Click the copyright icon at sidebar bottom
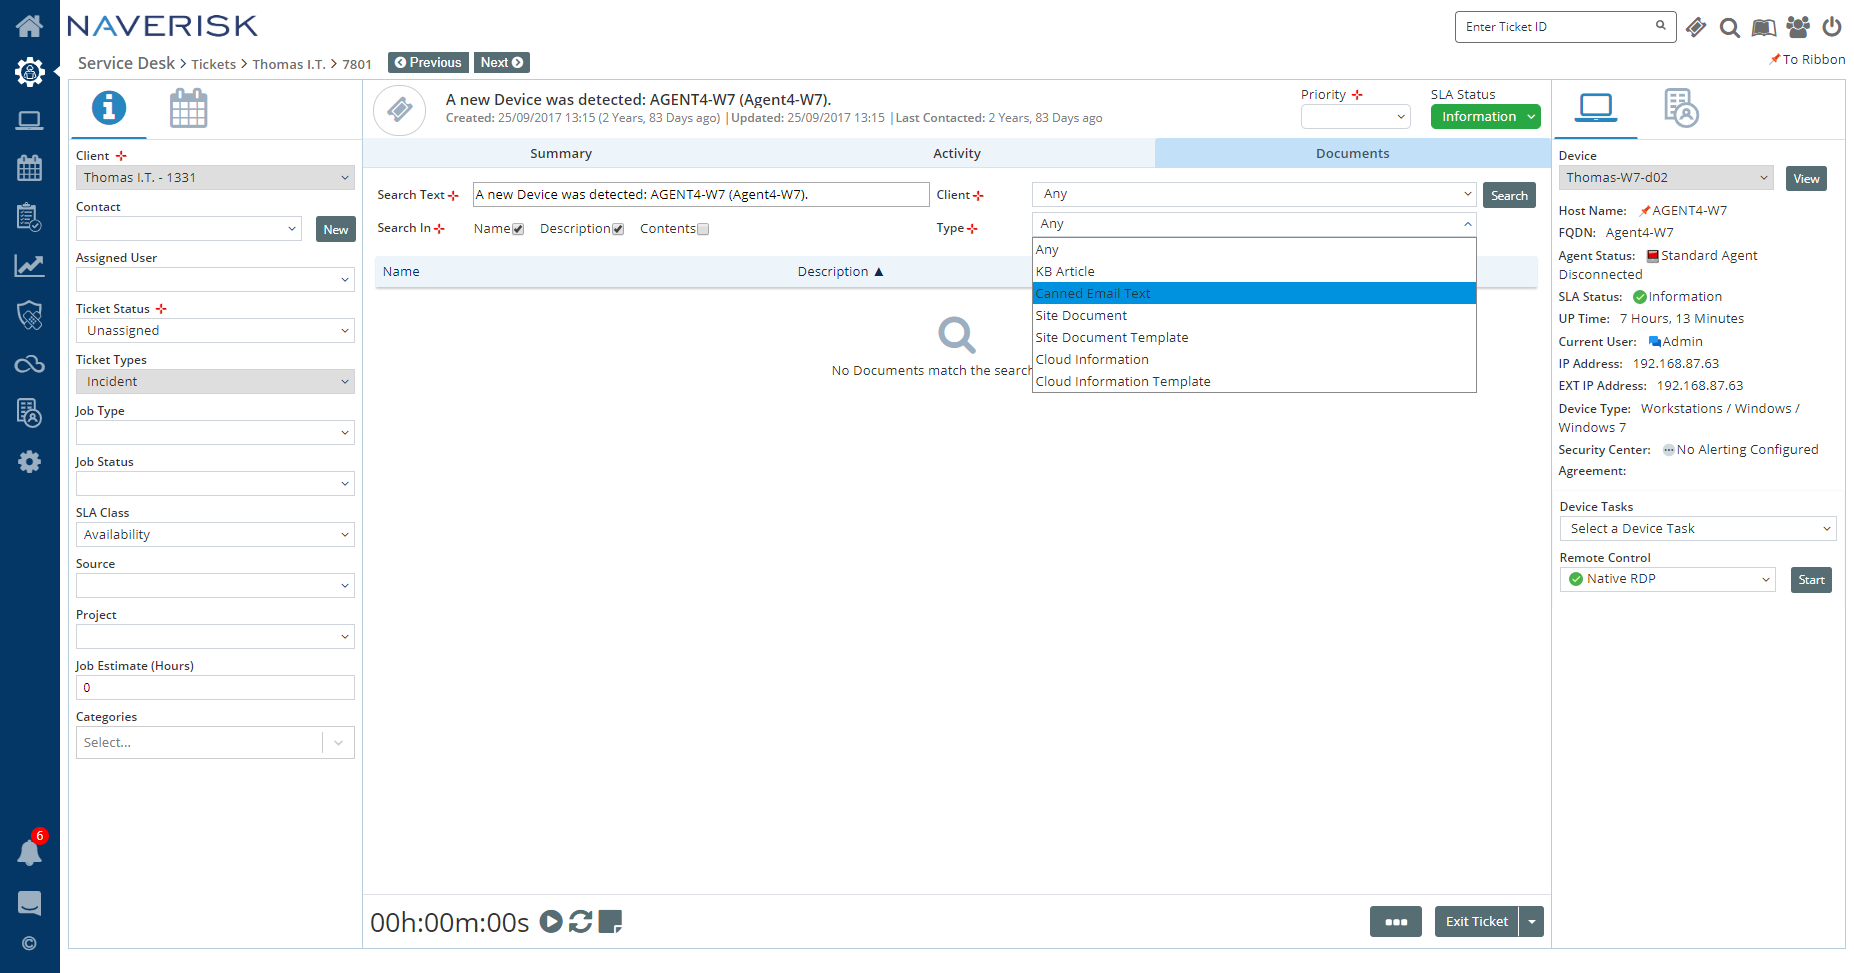Viewport: 1854px width, 973px height. click(x=29, y=943)
